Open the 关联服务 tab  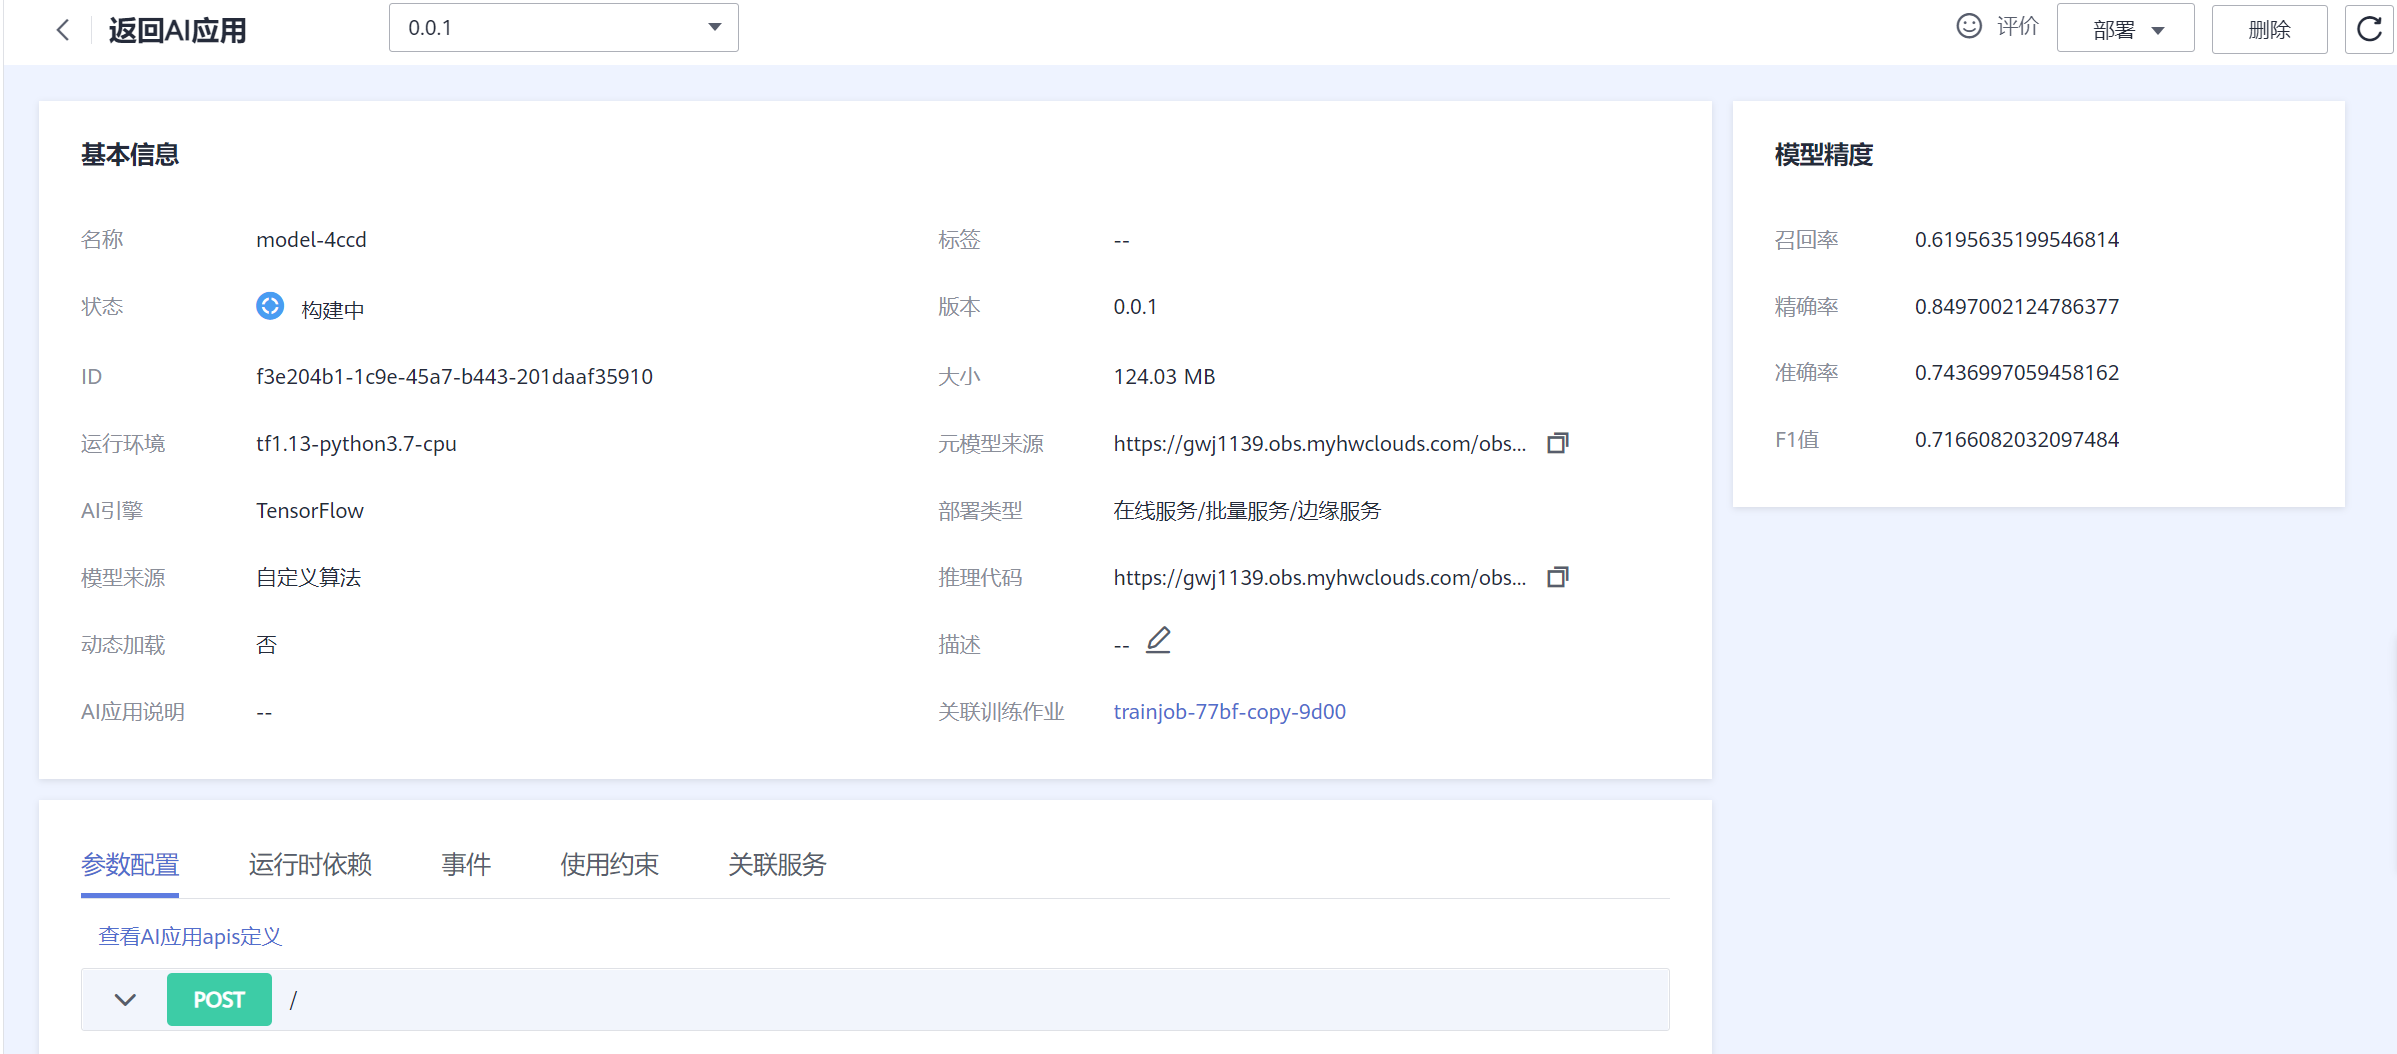(777, 864)
